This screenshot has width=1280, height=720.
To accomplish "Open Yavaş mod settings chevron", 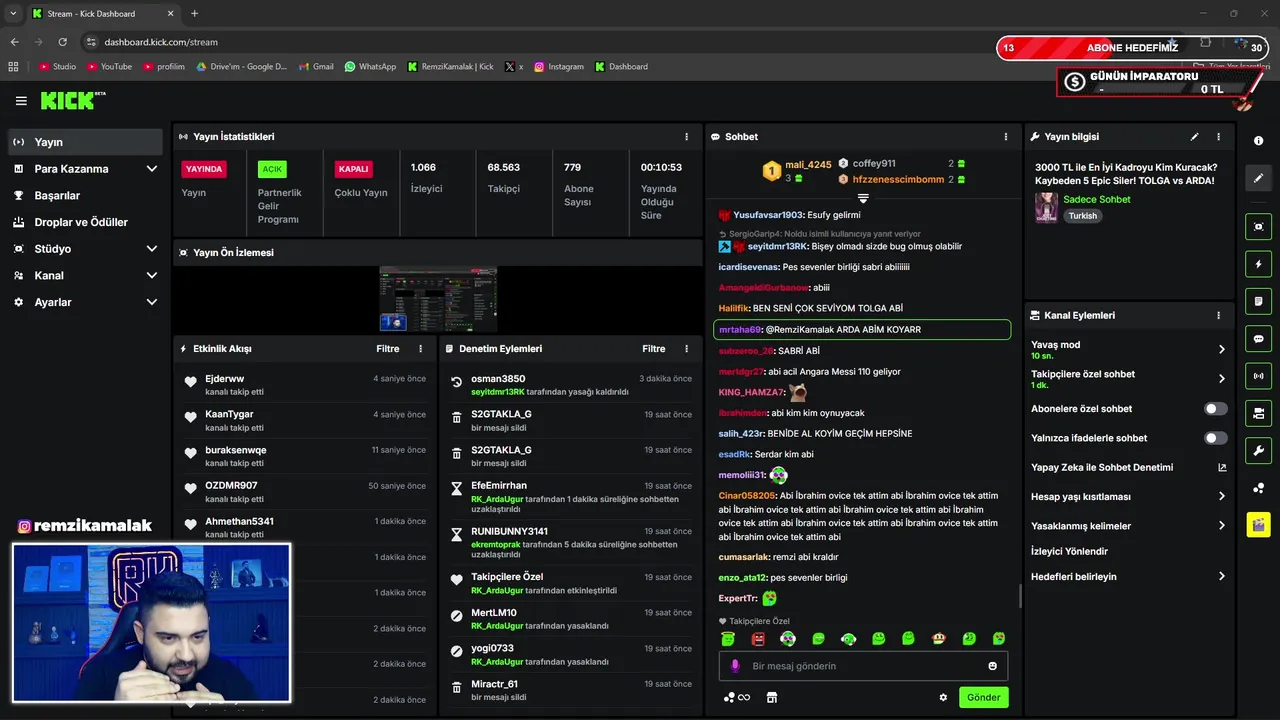I will [1221, 350].
